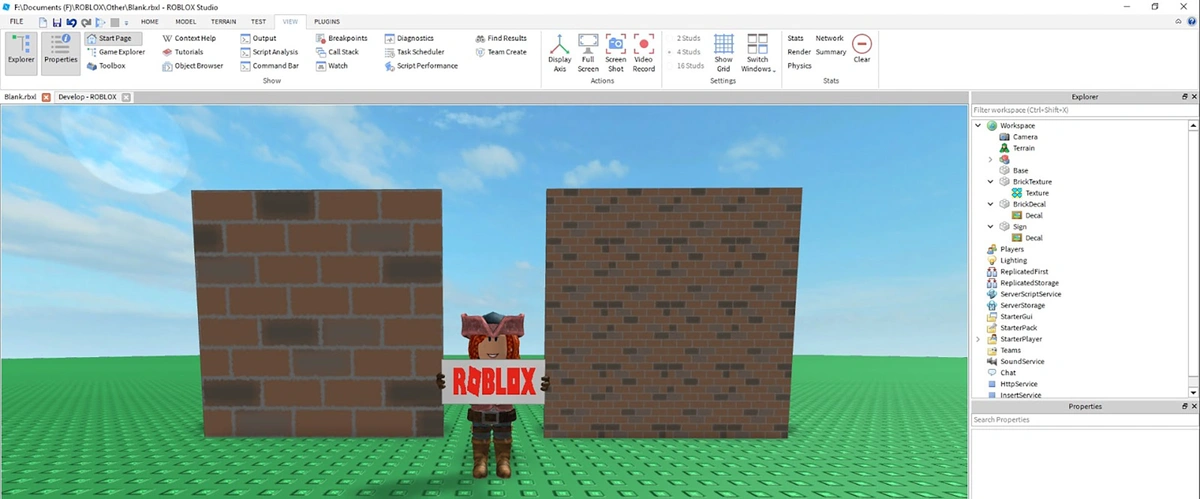Open the Watch window
The image size is (1200, 499).
point(331,66)
